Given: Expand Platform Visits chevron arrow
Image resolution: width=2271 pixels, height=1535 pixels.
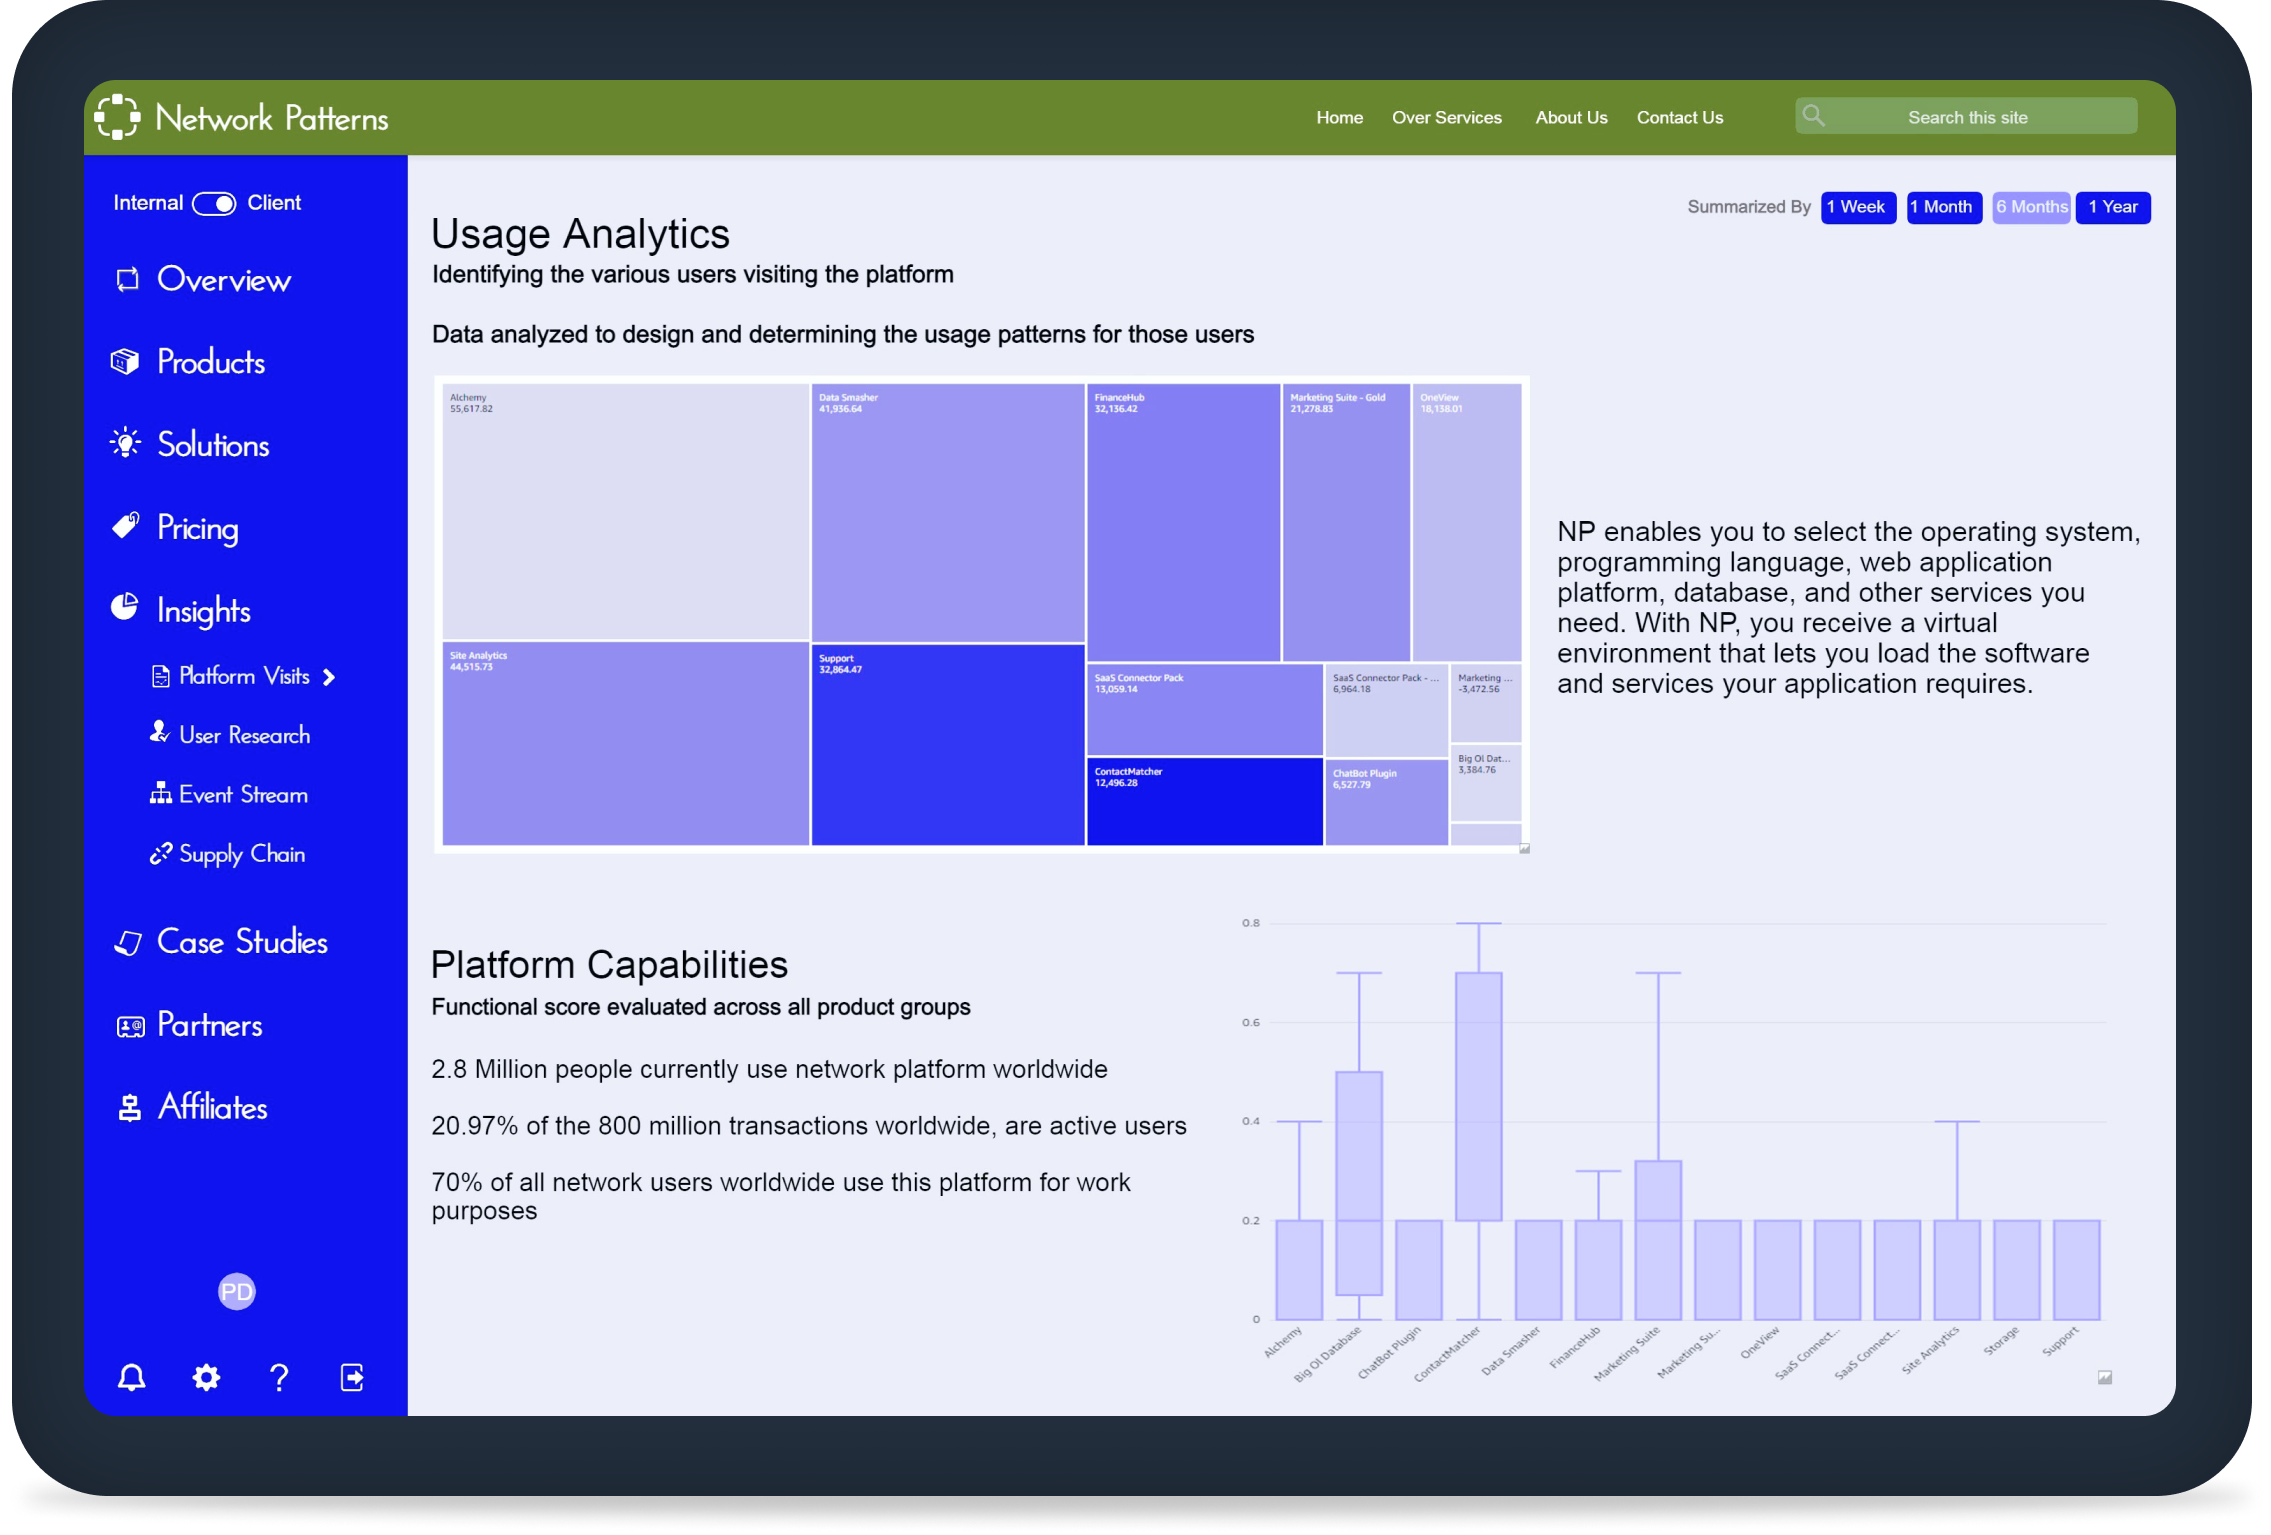Looking at the screenshot, I should click(329, 677).
